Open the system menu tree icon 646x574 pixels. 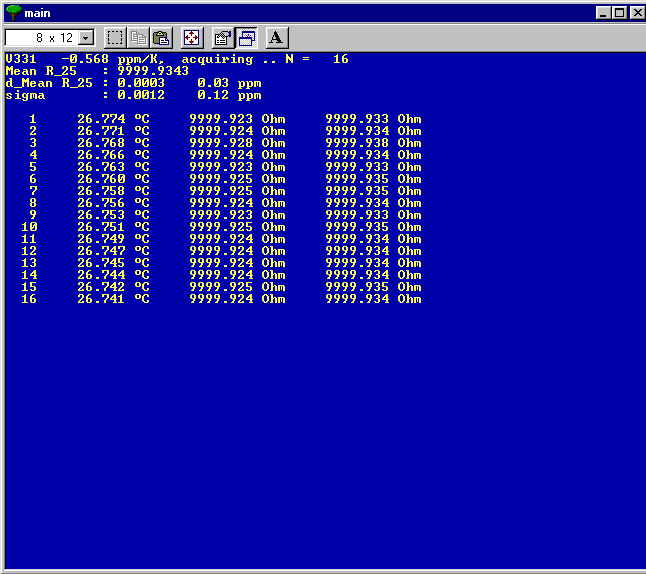(13, 12)
